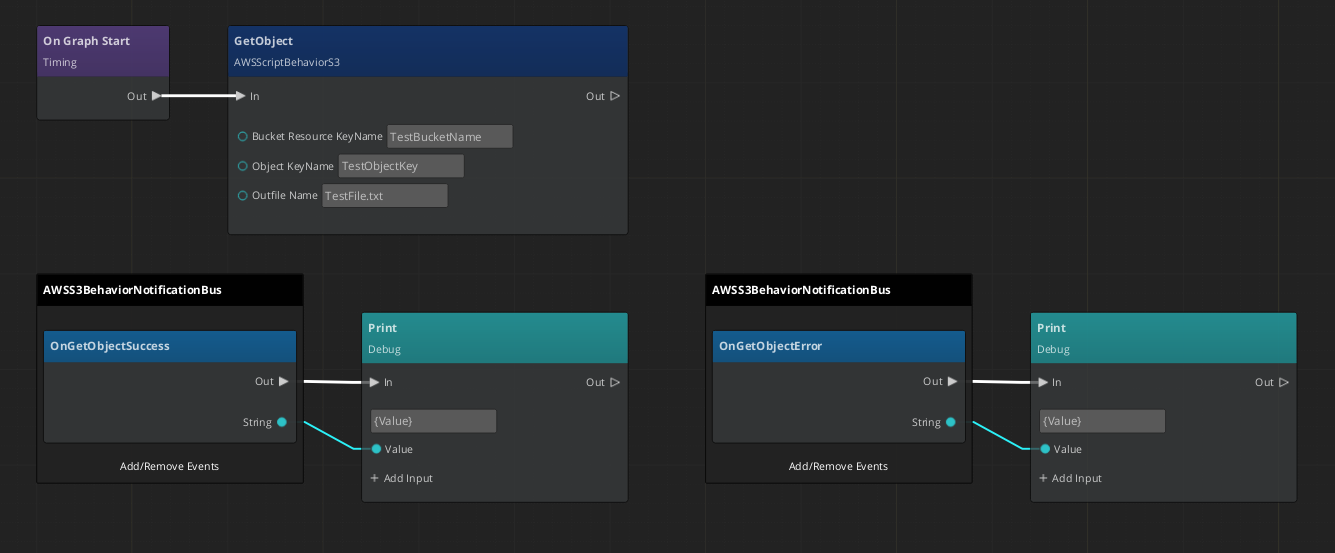The image size is (1335, 553).
Task: Click the String output pin on OnGetObjectSuccess
Action: (x=282, y=422)
